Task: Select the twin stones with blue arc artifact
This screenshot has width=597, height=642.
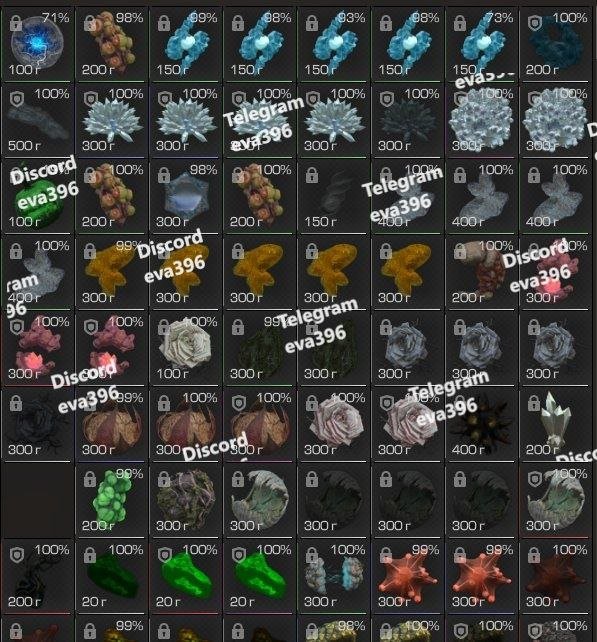Action: (333, 576)
